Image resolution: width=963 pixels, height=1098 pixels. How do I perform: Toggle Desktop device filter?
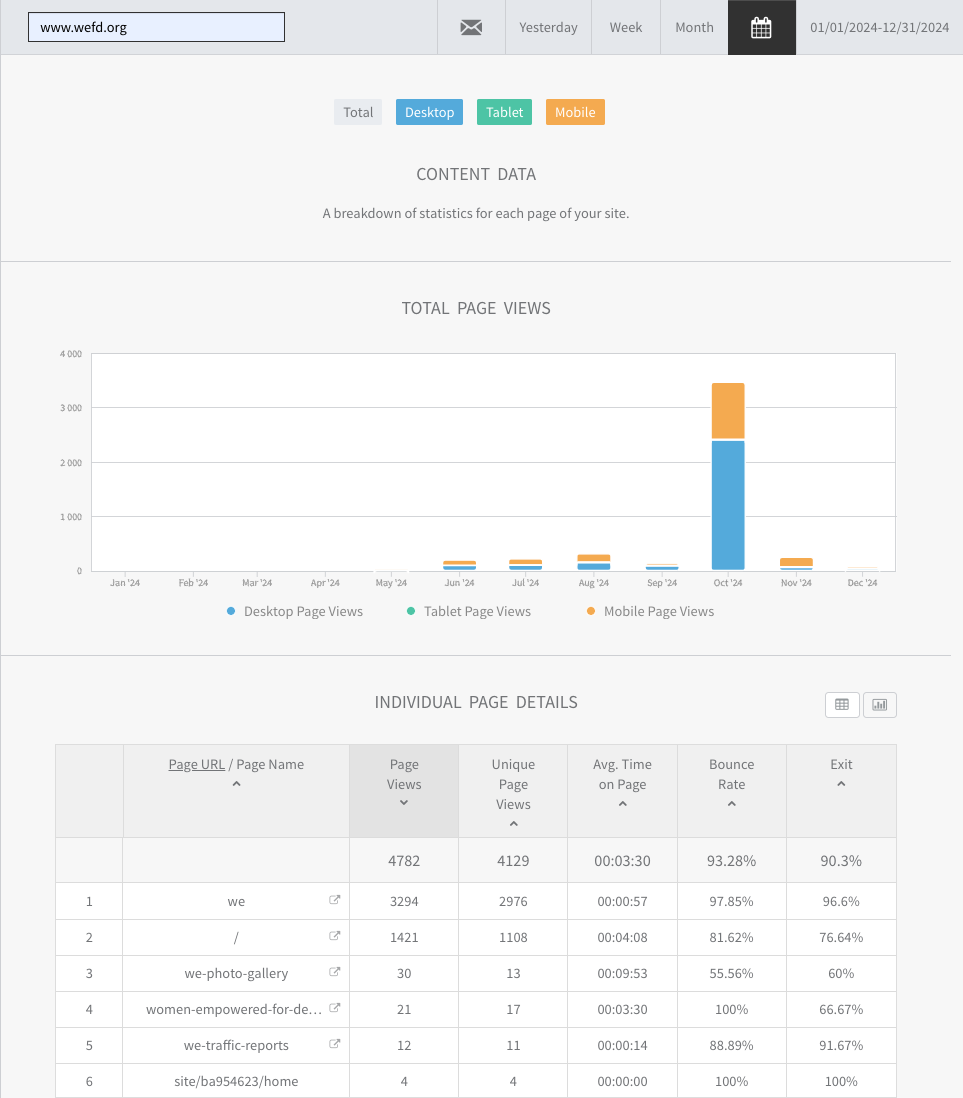pos(429,112)
